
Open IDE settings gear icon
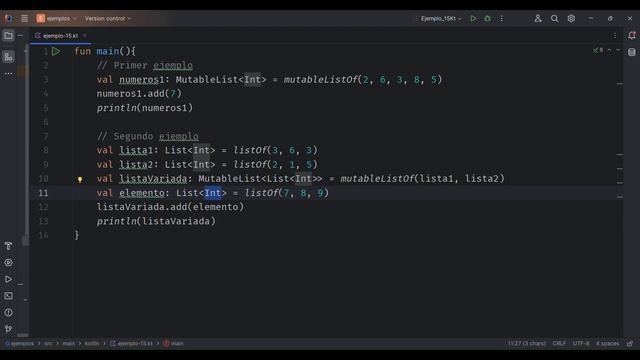point(571,18)
